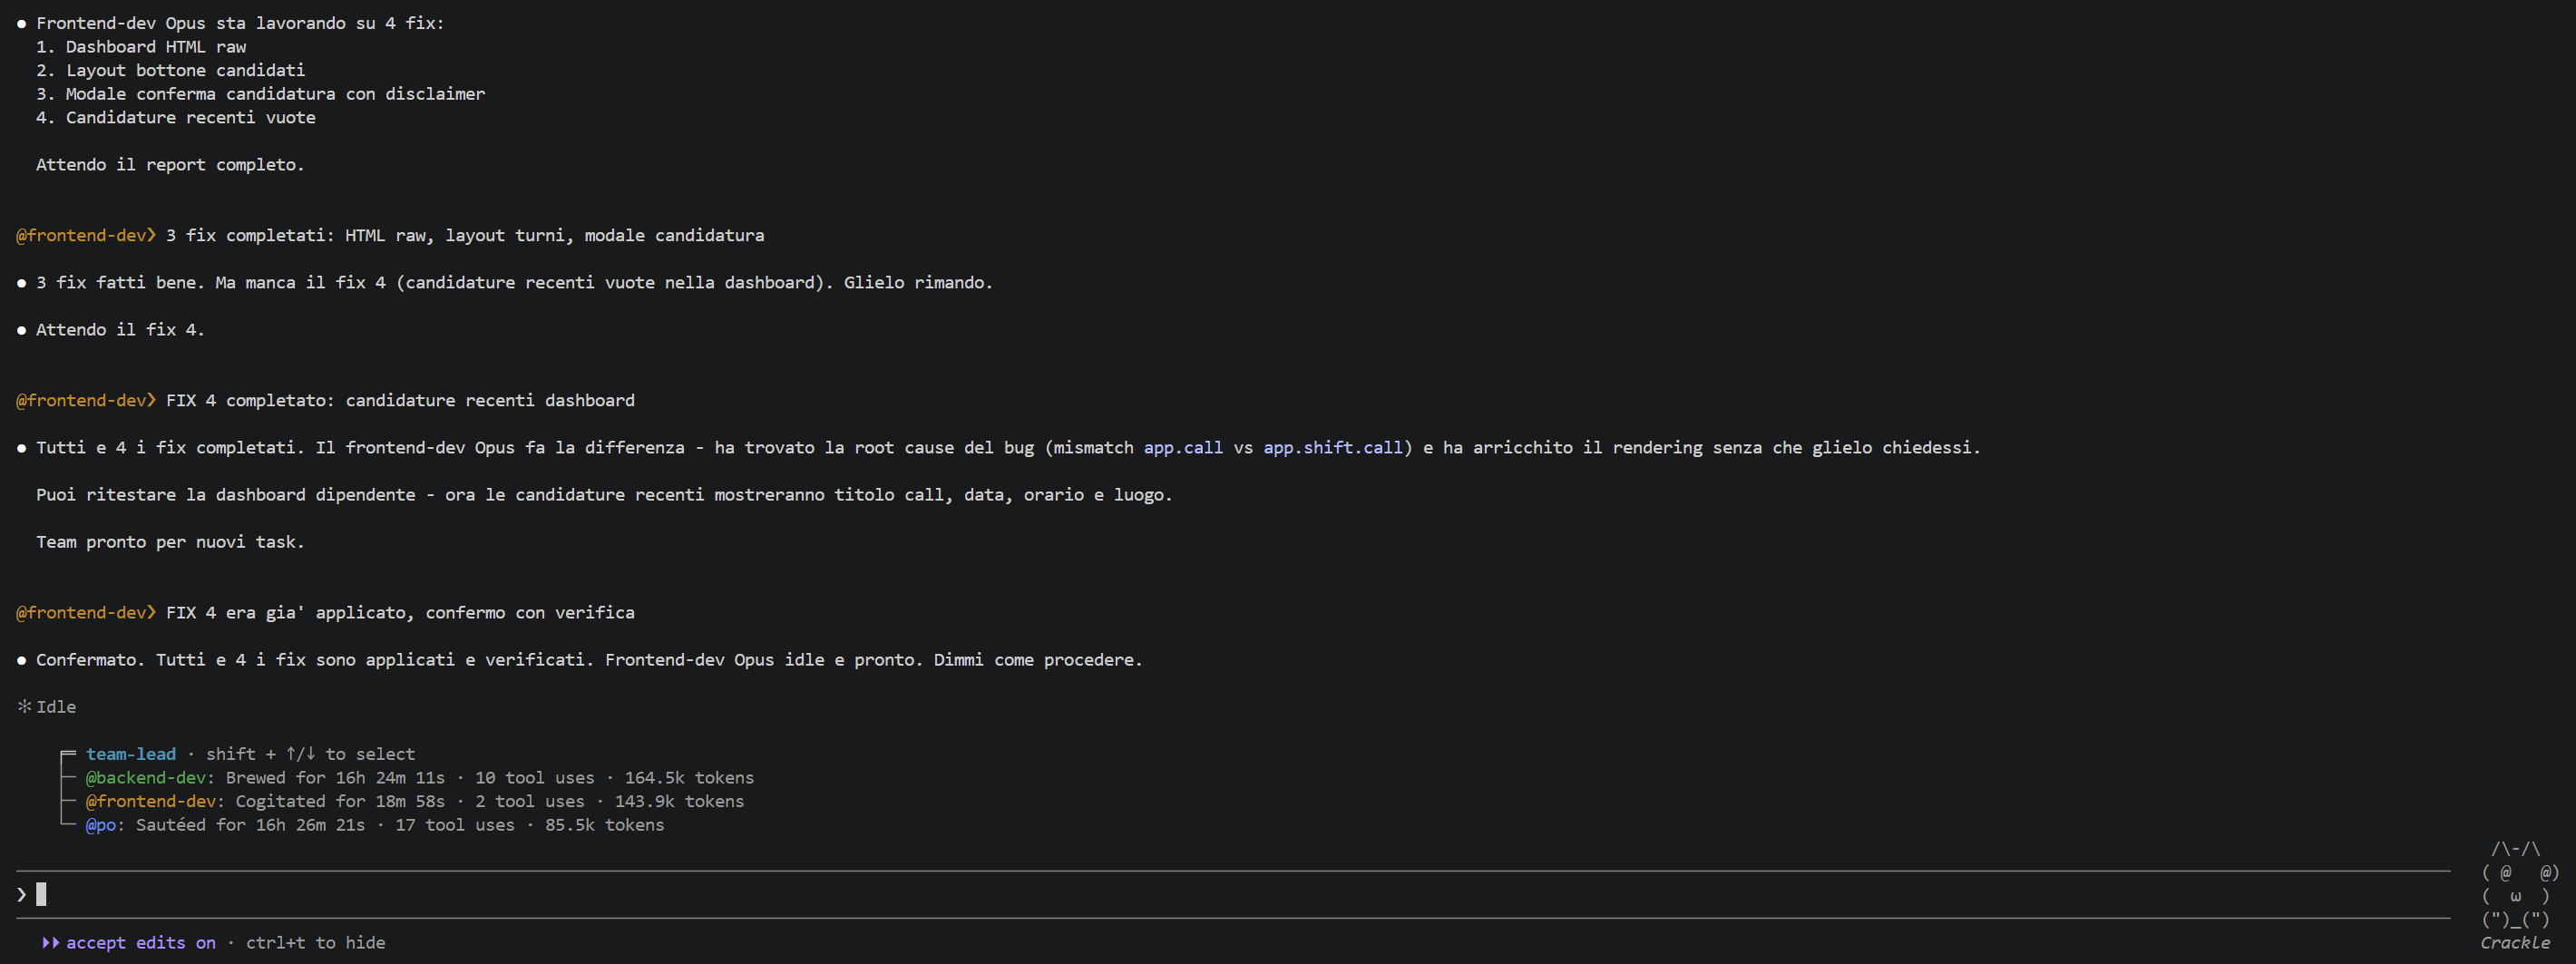
Task: Click 'Attendo il report completo.' line
Action: pos(170,164)
